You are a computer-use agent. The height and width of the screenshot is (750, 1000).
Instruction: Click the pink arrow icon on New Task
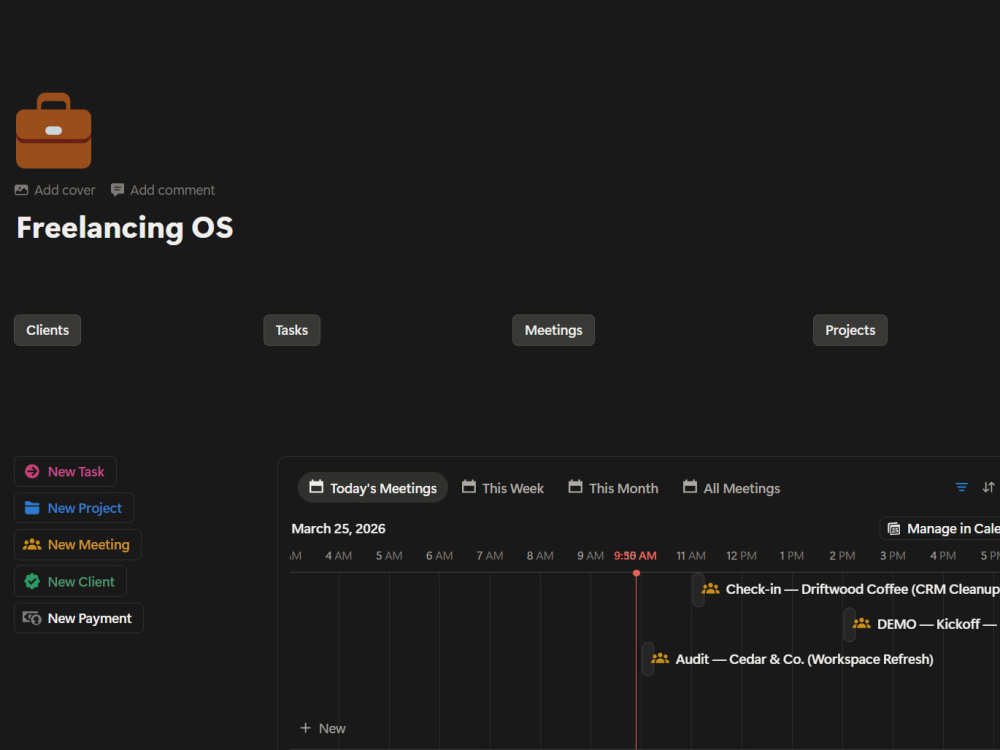[x=32, y=471]
